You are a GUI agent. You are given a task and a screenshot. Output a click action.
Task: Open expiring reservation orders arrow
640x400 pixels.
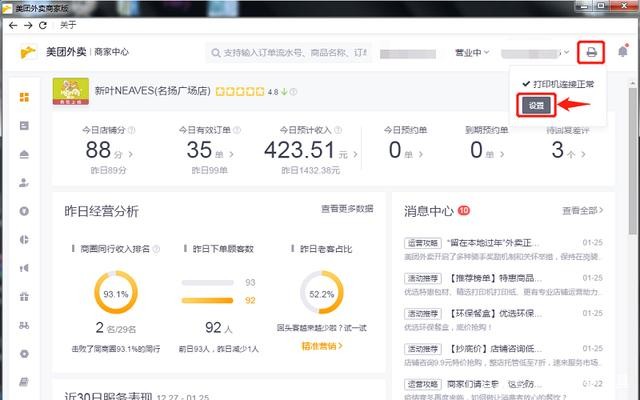[502, 154]
